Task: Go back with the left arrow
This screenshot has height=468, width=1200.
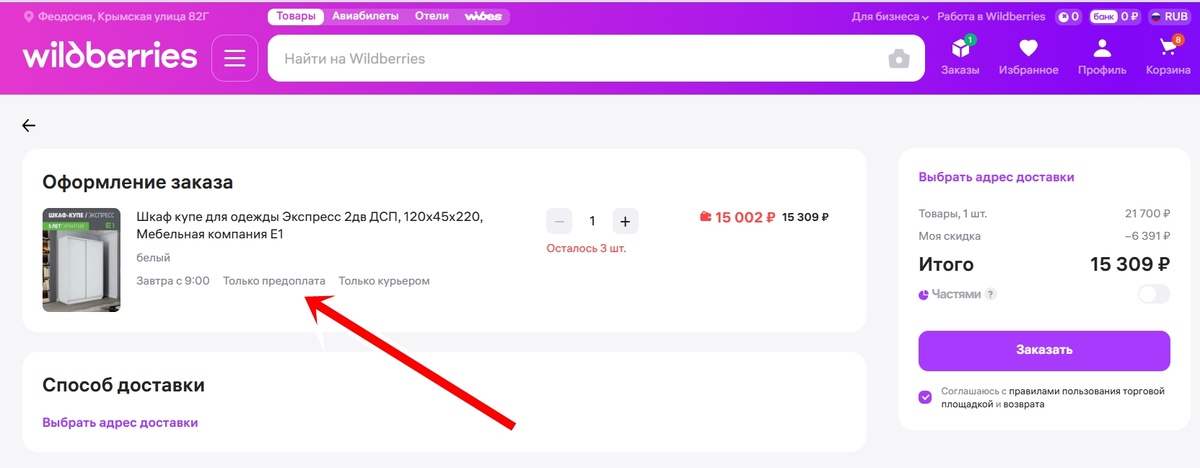Action: coord(29,125)
